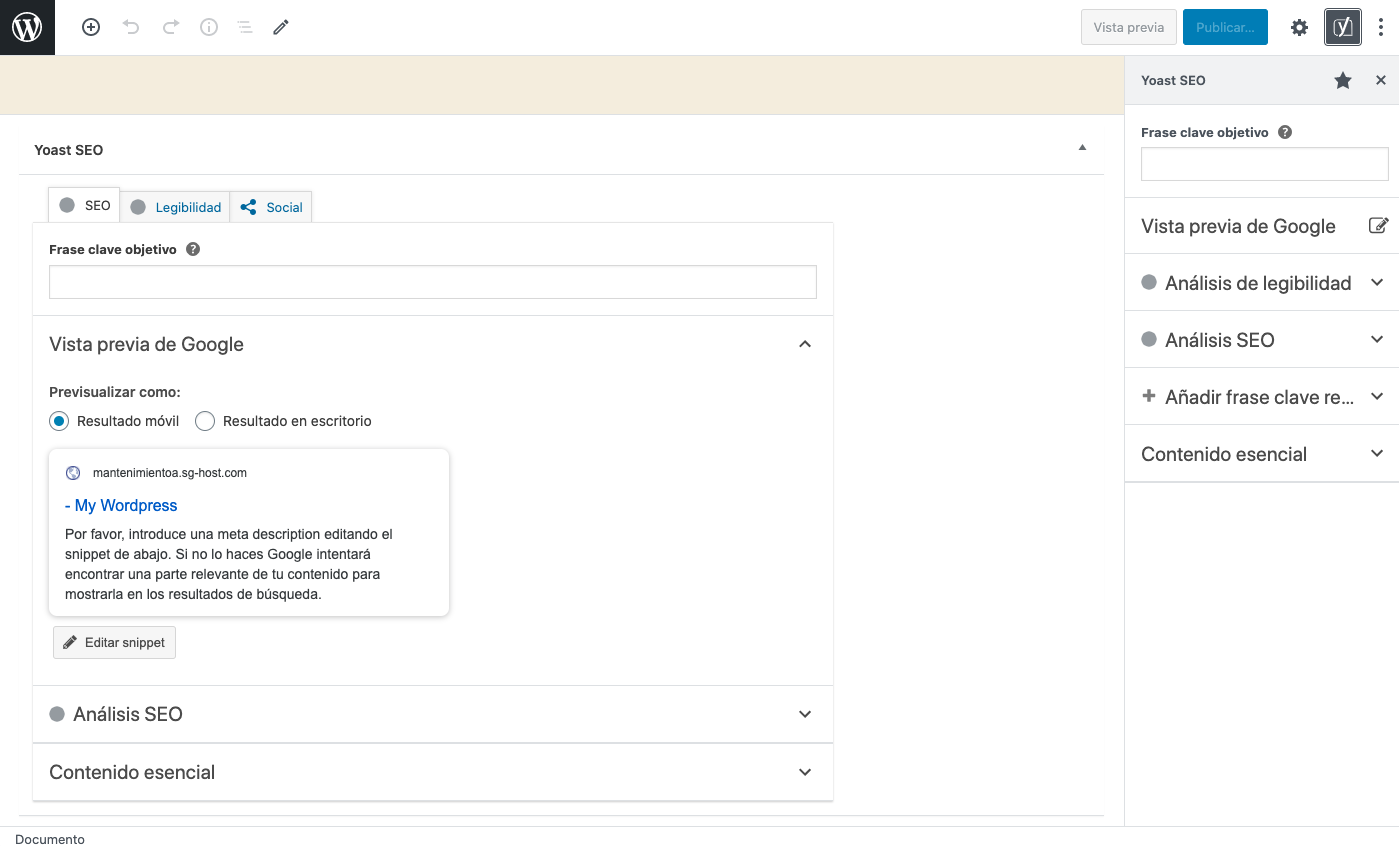Click the Publicar button
The width and height of the screenshot is (1399, 848).
[1224, 28]
